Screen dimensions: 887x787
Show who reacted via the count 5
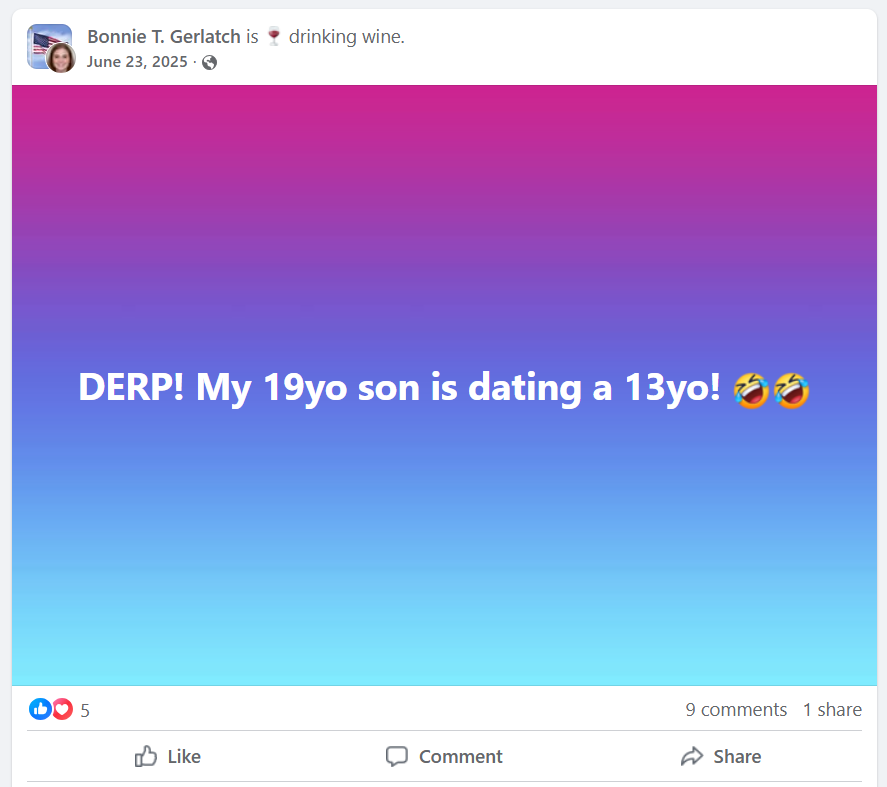tap(85, 711)
